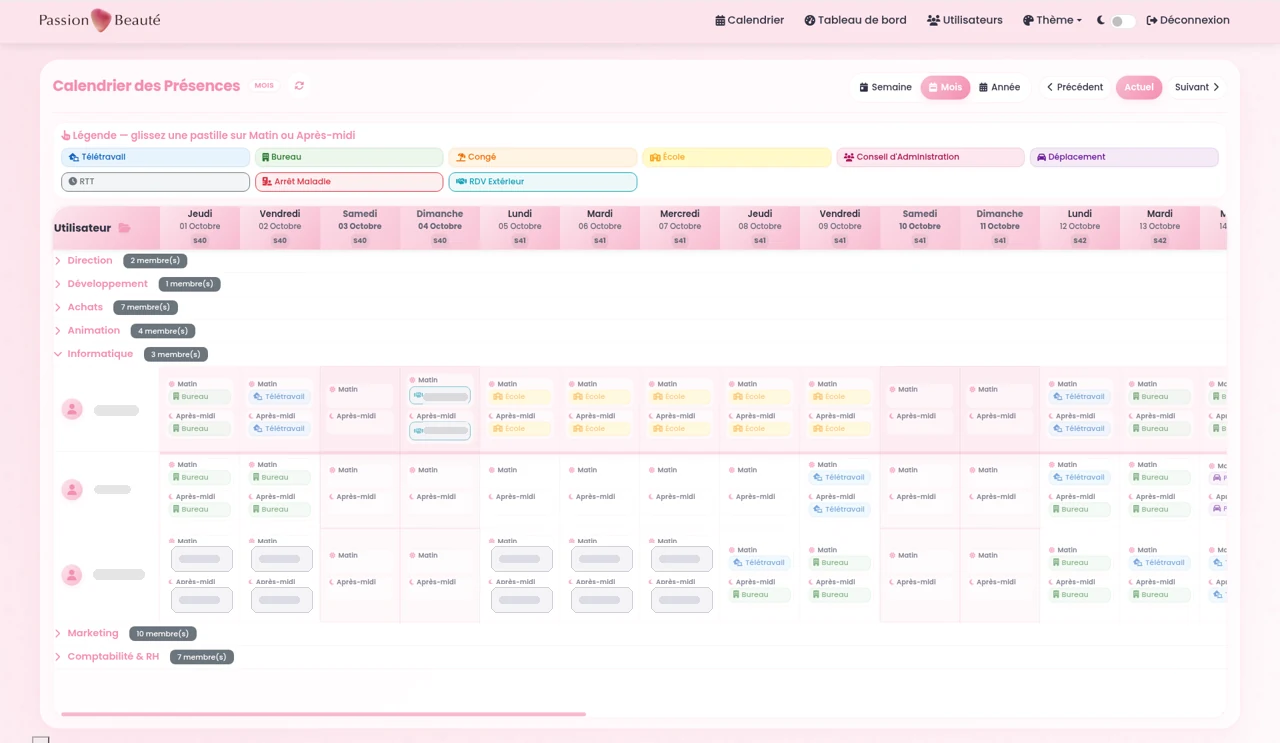Select Conseil d'Administration legend chip
Screen dimensions: 1280x743
(x=931, y=157)
